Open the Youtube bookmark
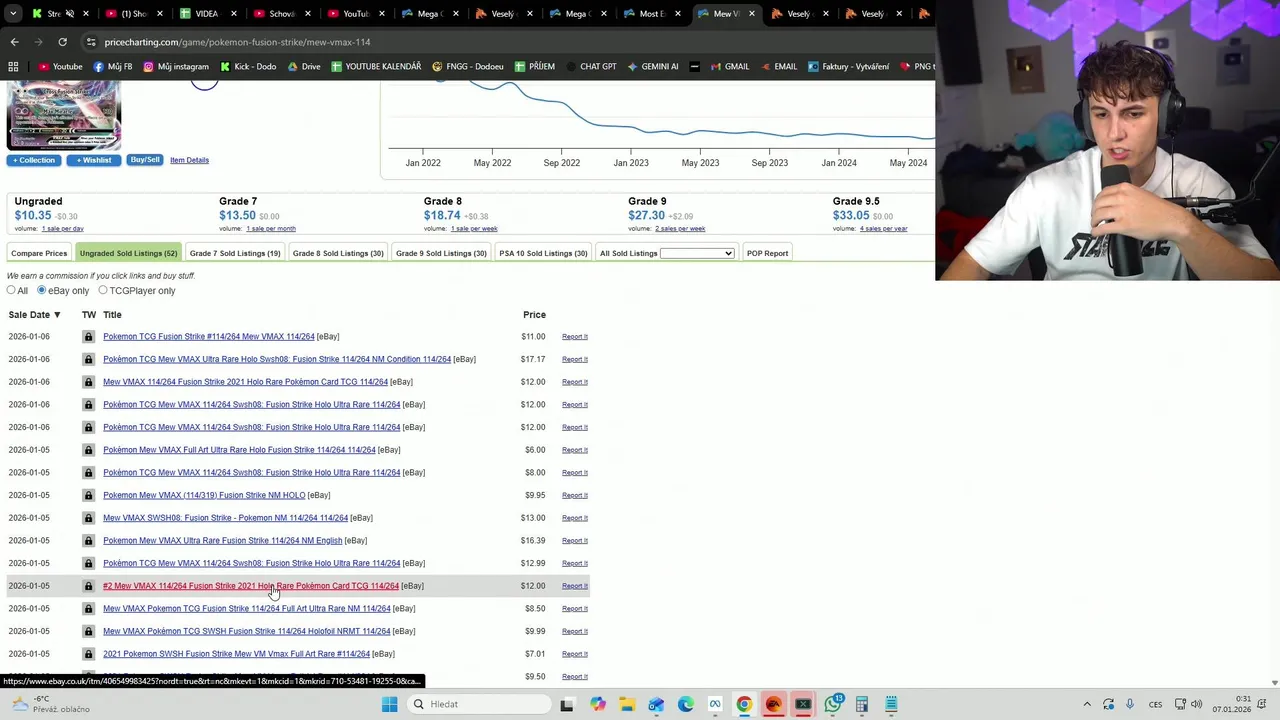Image resolution: width=1280 pixels, height=720 pixels. coord(60,66)
